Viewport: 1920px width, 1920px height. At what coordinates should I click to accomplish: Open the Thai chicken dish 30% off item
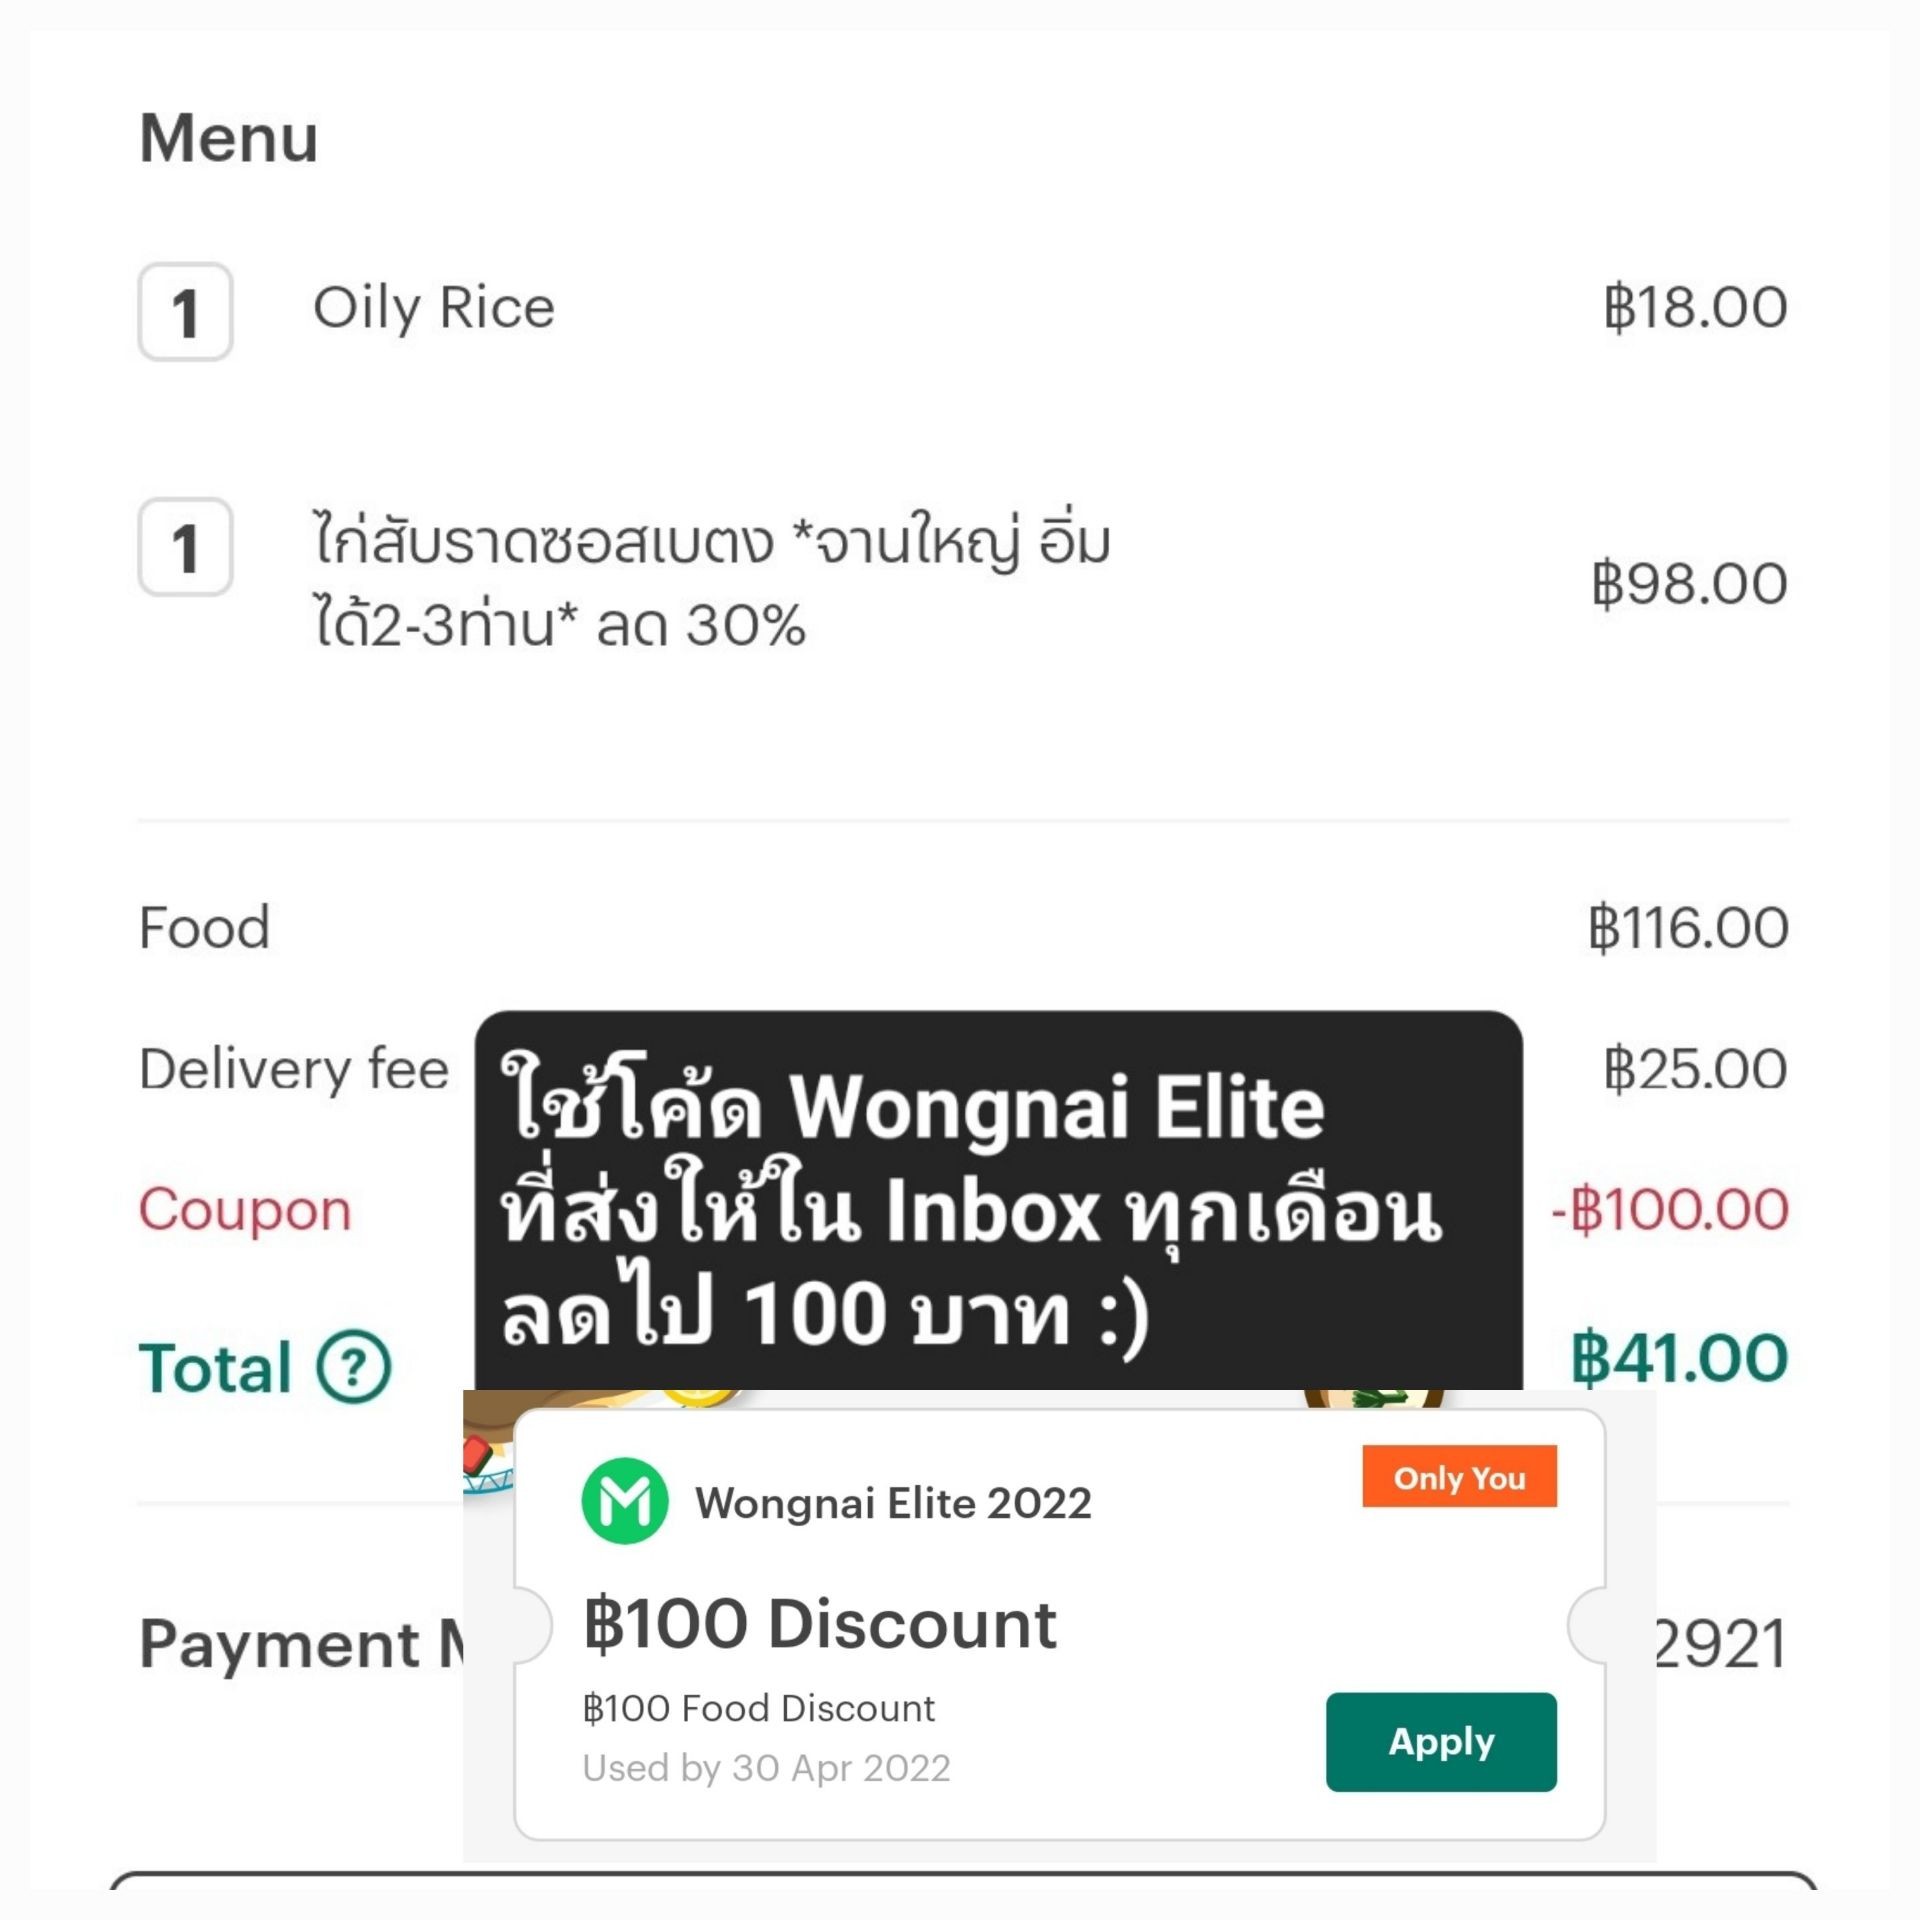712,583
